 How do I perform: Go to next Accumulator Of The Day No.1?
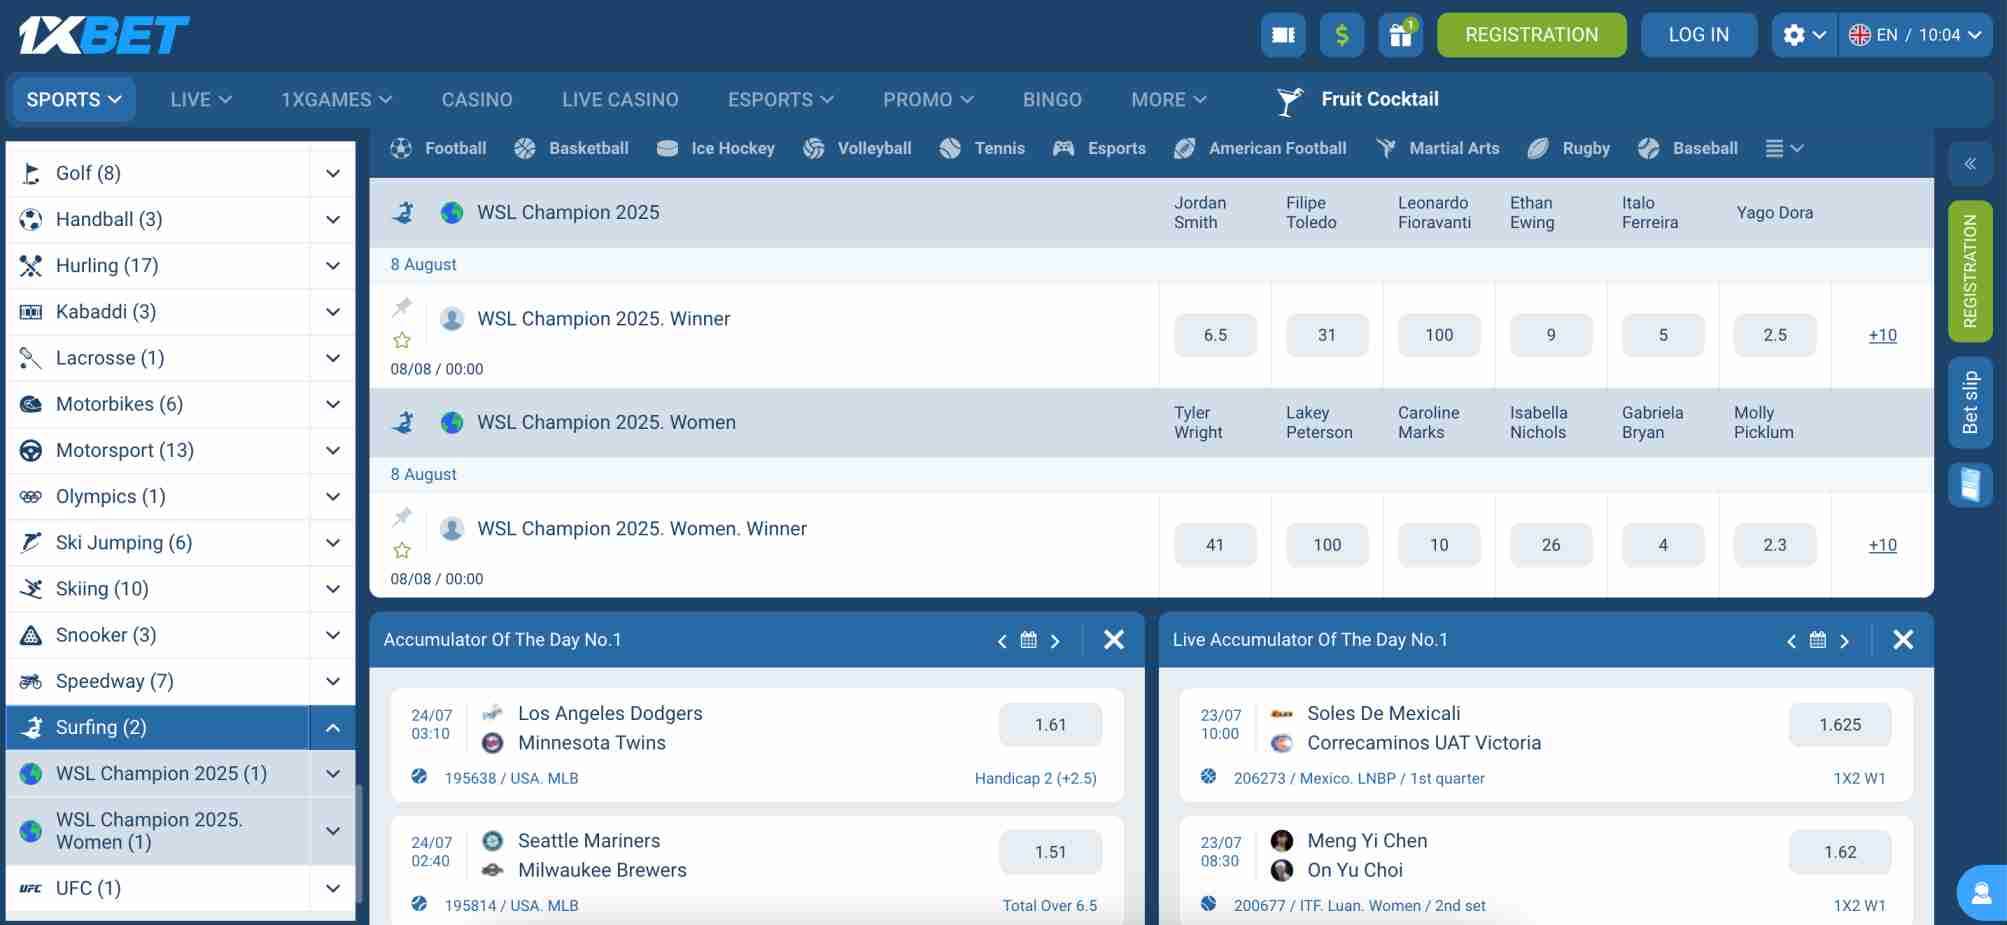click(1055, 641)
